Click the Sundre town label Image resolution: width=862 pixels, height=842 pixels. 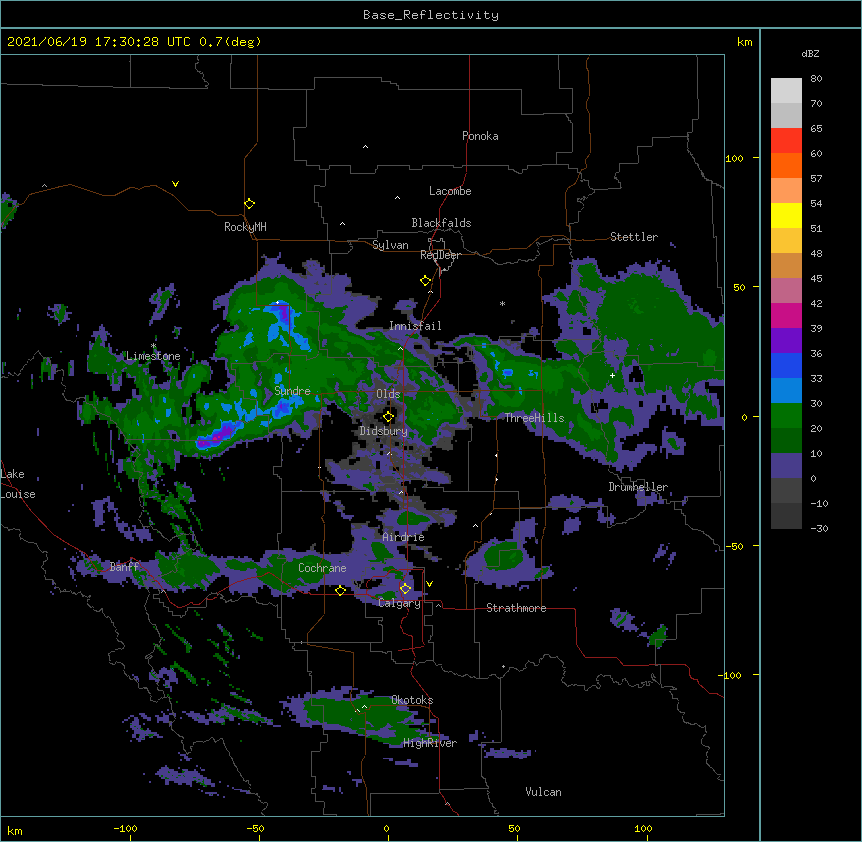(x=292, y=391)
